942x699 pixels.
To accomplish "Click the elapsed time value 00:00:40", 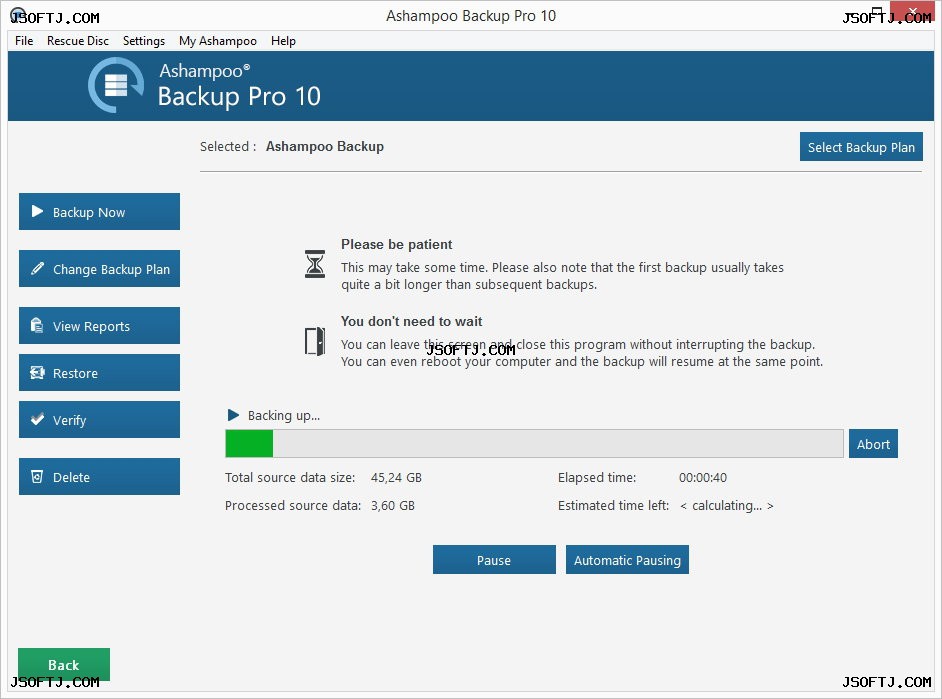I will 703,477.
